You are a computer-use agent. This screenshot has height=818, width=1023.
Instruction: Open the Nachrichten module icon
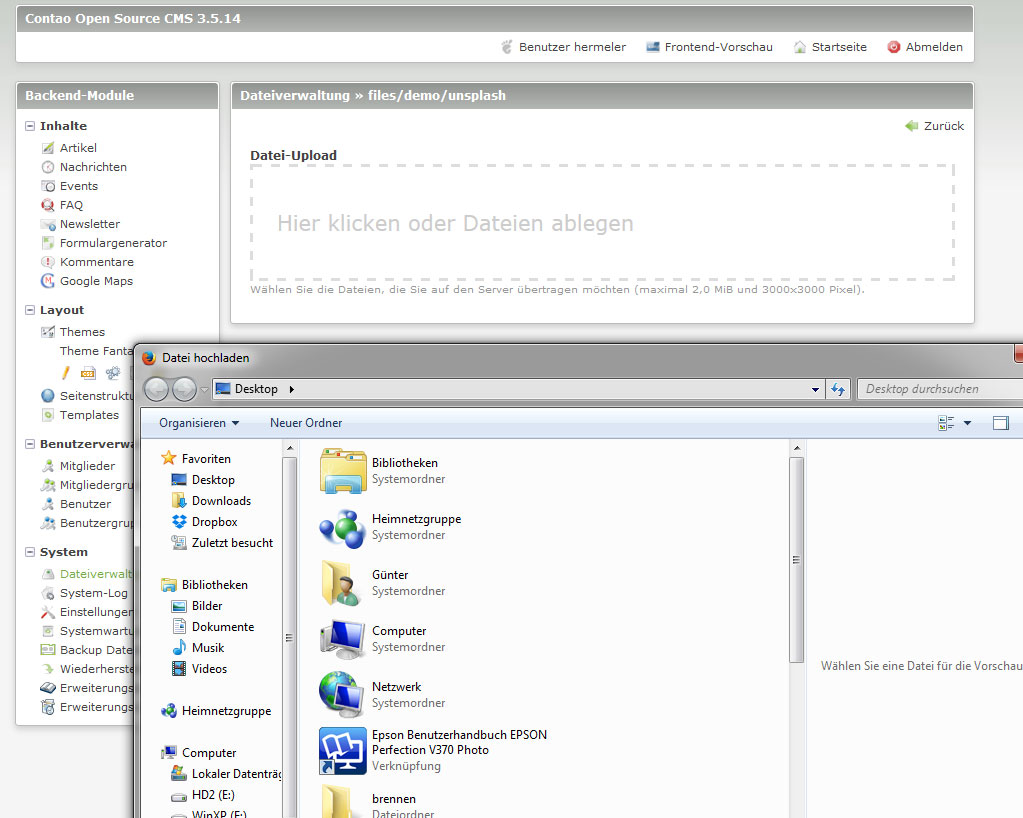click(48, 167)
